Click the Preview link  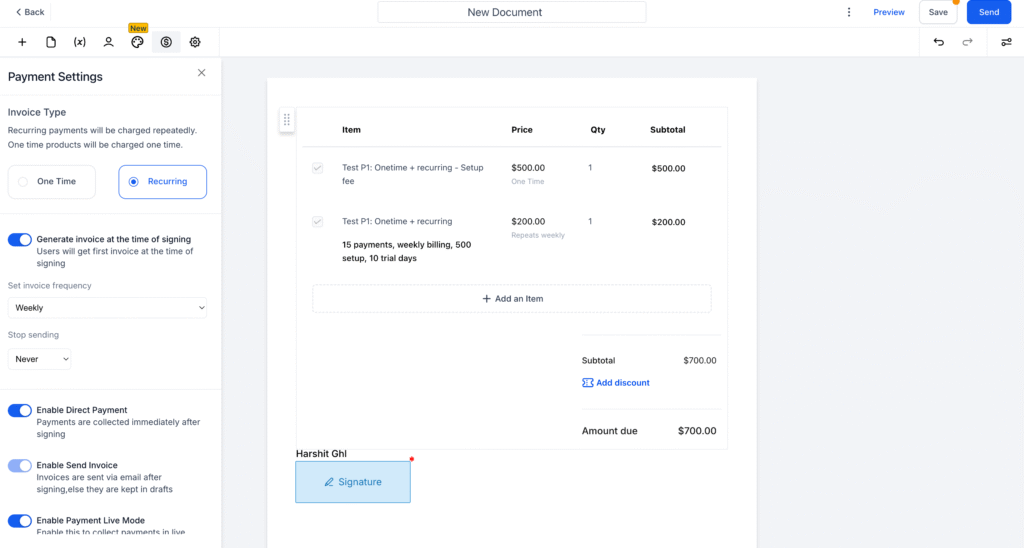click(x=889, y=12)
